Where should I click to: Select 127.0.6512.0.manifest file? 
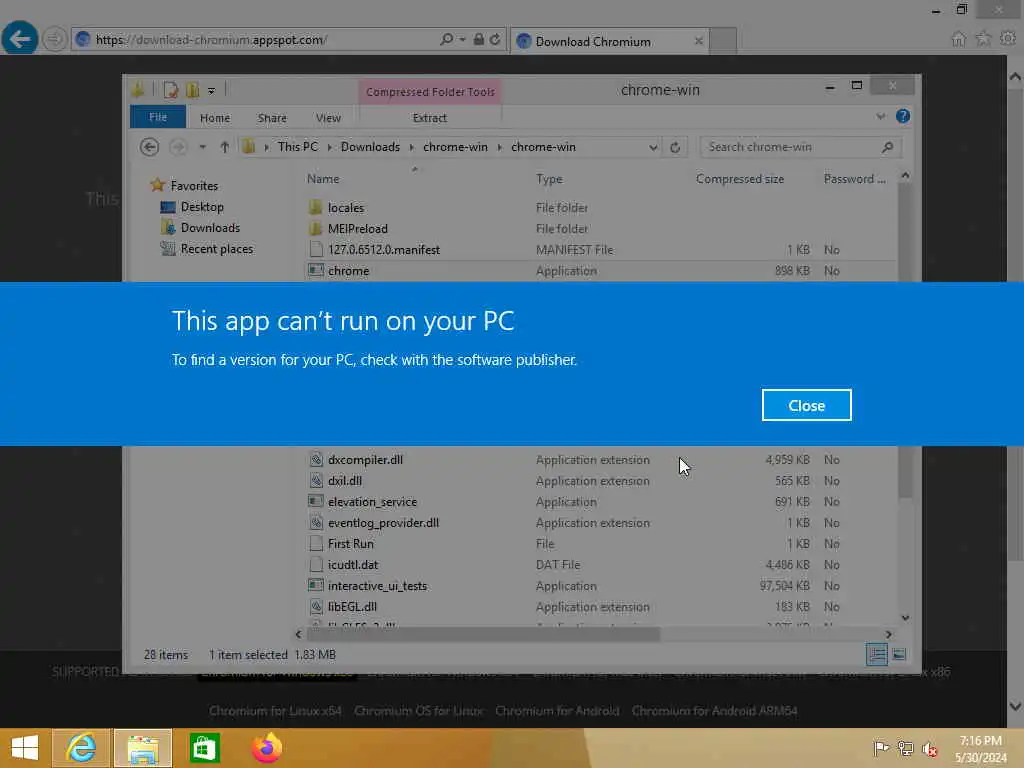383,249
